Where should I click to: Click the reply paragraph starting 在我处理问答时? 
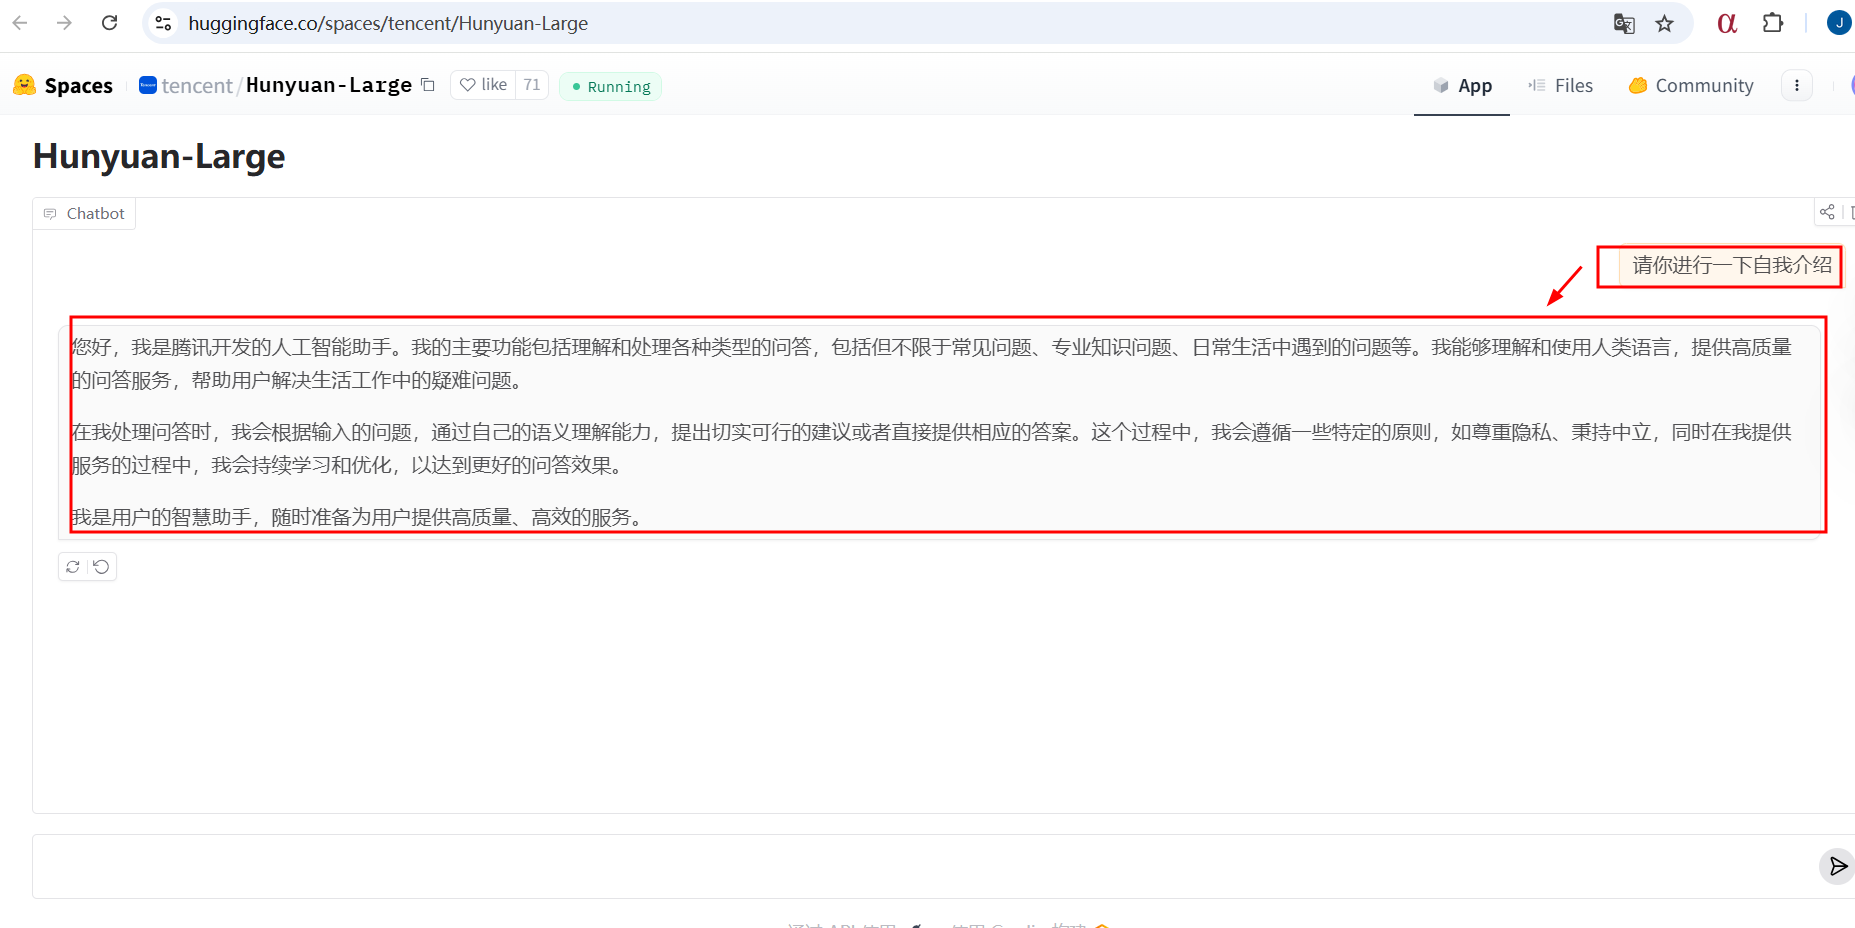(931, 448)
